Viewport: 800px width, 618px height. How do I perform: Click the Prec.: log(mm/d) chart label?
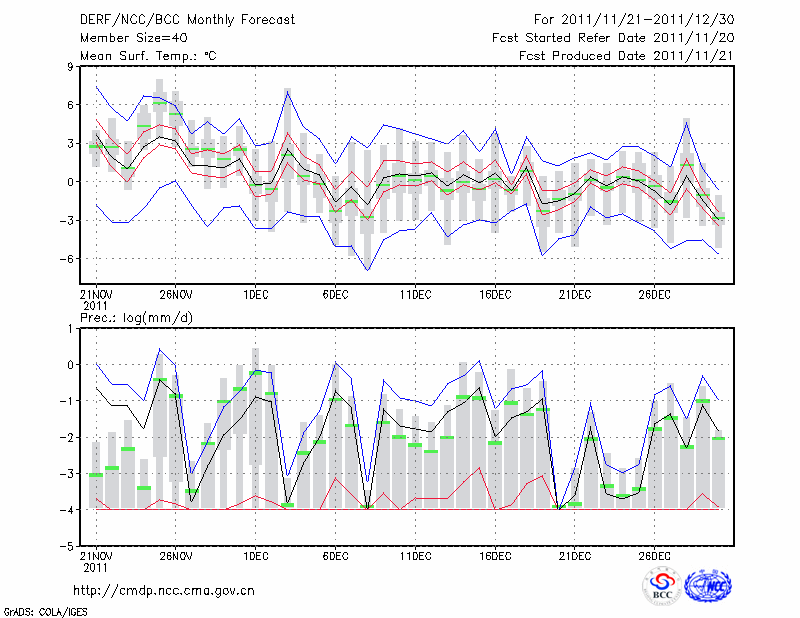[x=135, y=317]
